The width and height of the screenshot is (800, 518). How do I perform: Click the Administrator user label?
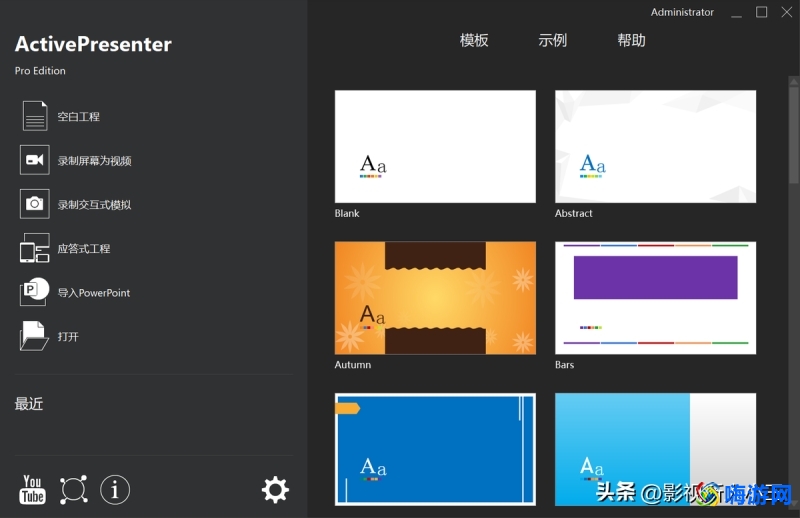click(x=682, y=12)
